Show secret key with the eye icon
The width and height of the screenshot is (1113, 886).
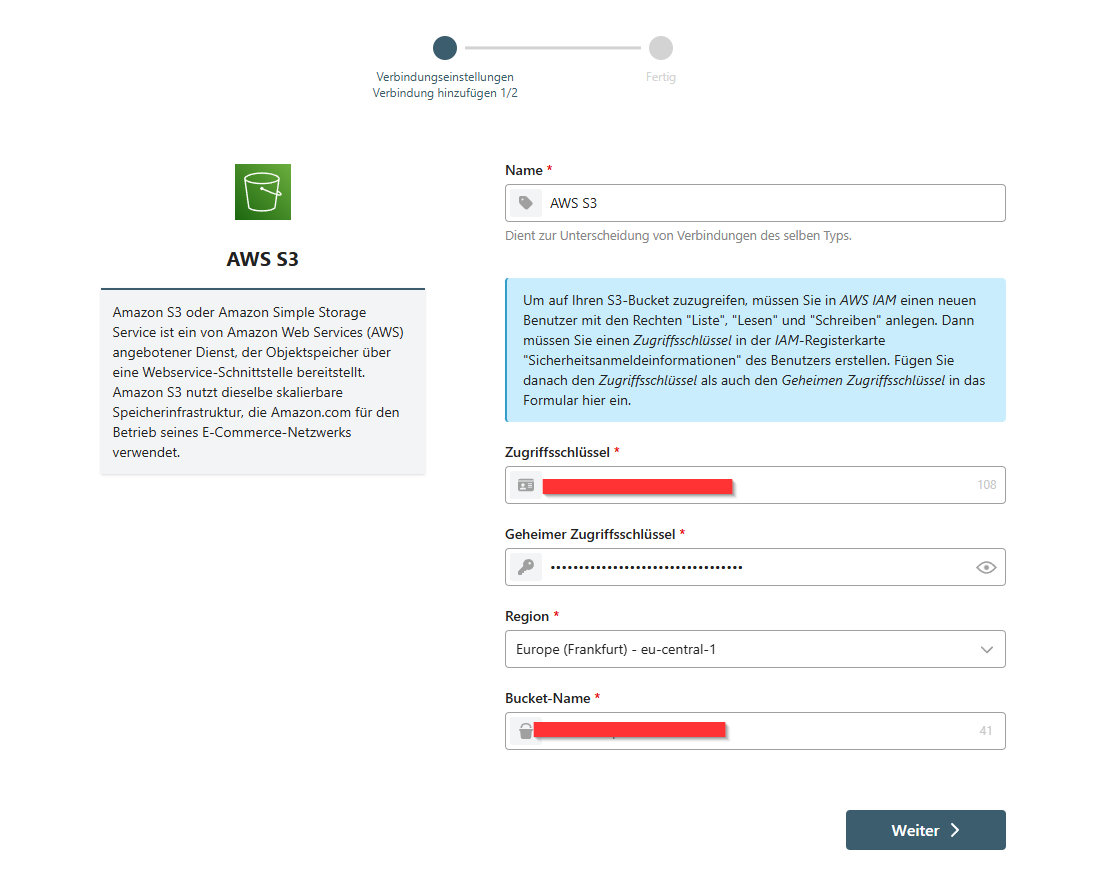pos(986,567)
